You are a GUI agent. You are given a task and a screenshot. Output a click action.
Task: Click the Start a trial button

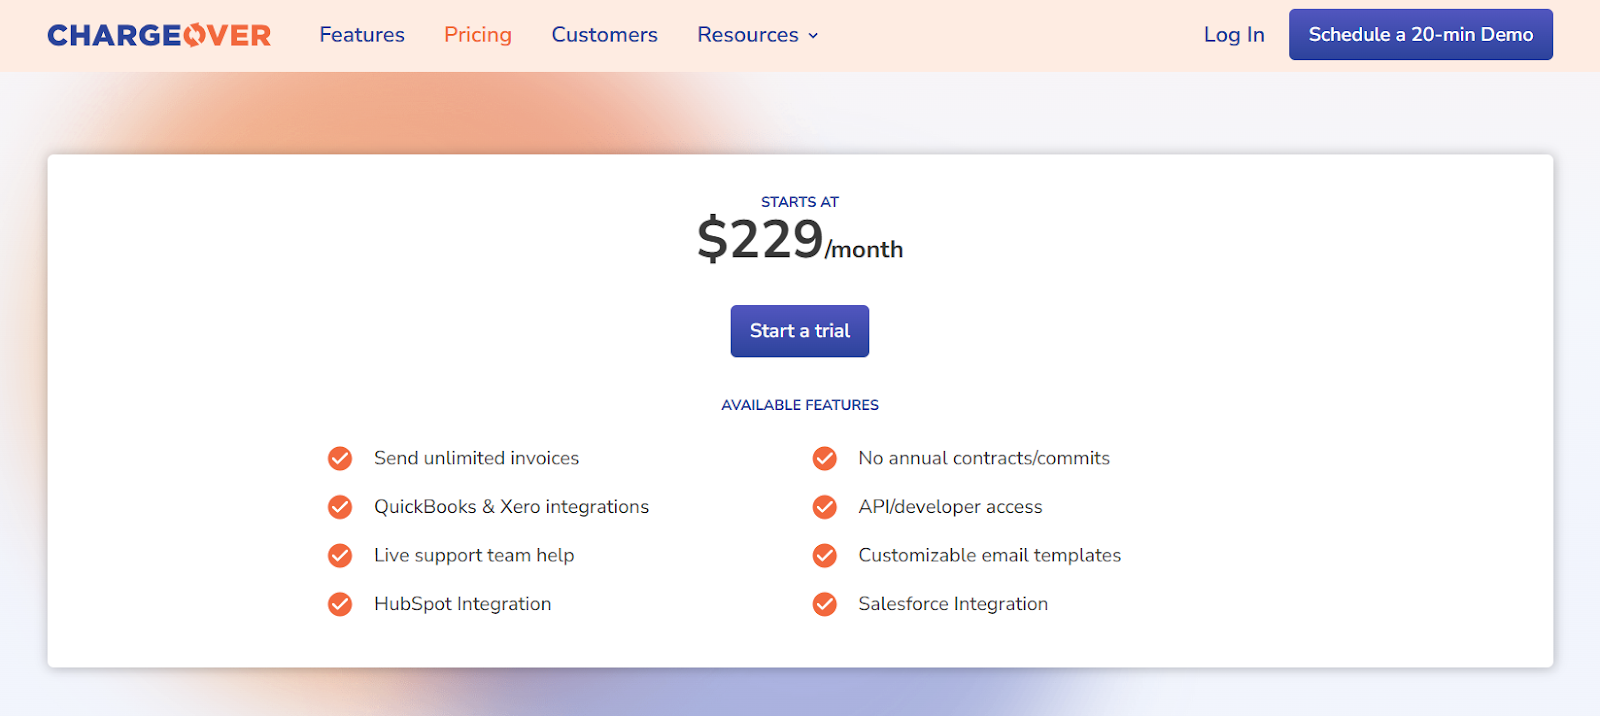click(x=800, y=331)
